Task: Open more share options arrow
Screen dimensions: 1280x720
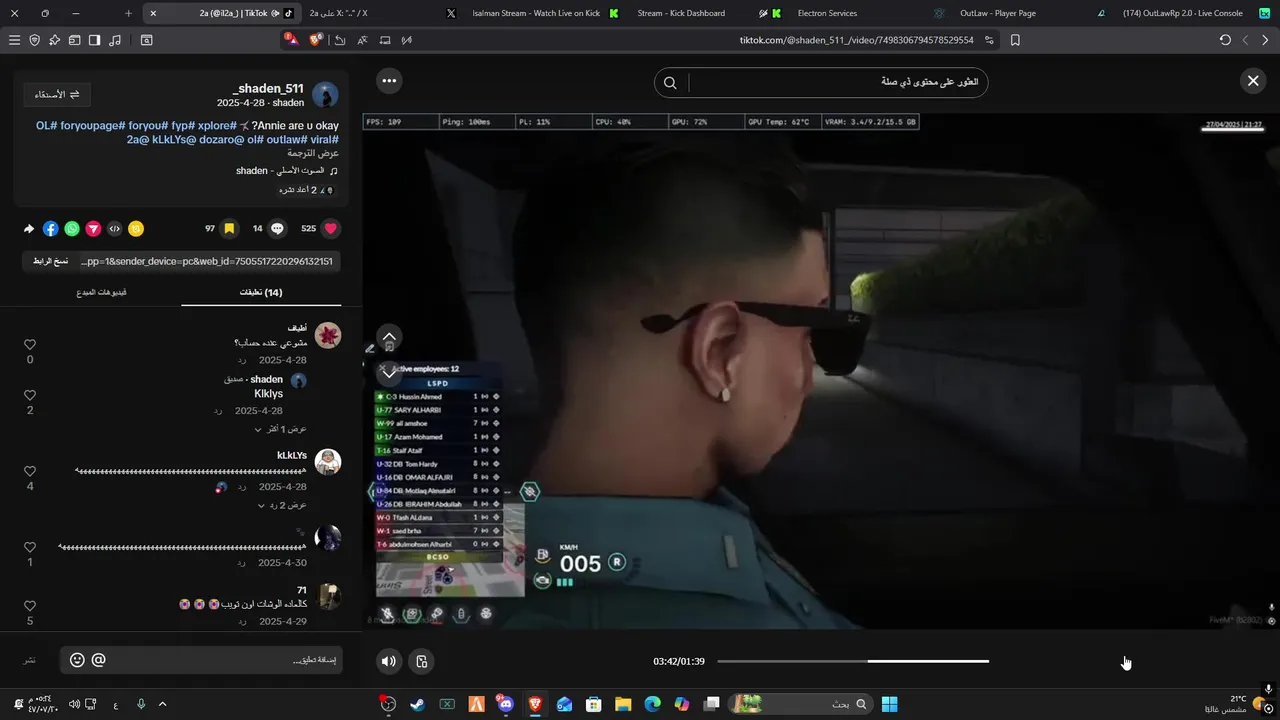Action: 29,228
